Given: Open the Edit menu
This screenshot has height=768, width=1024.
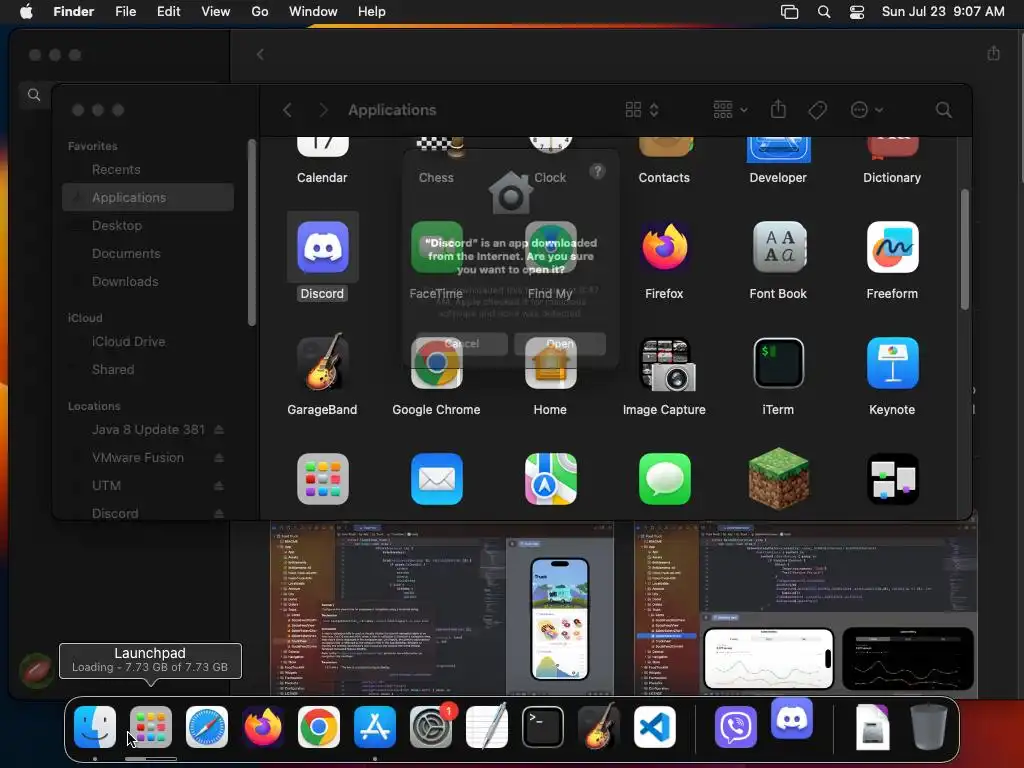Looking at the screenshot, I should [x=168, y=12].
